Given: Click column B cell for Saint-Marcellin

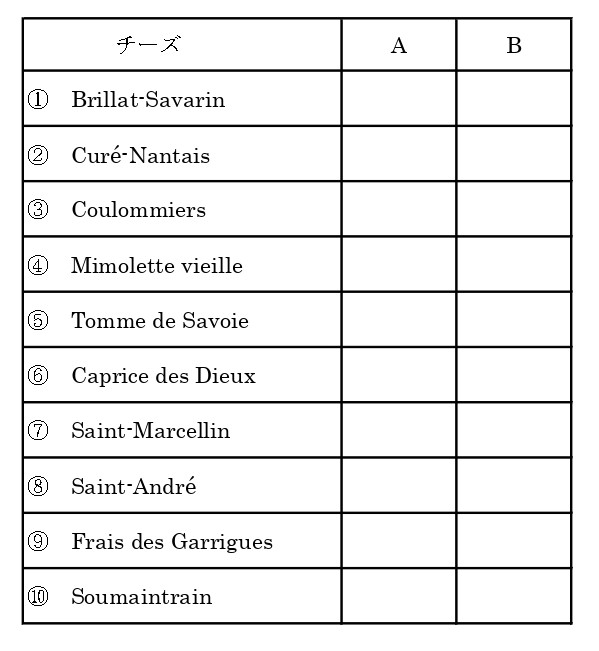Looking at the screenshot, I should [514, 430].
